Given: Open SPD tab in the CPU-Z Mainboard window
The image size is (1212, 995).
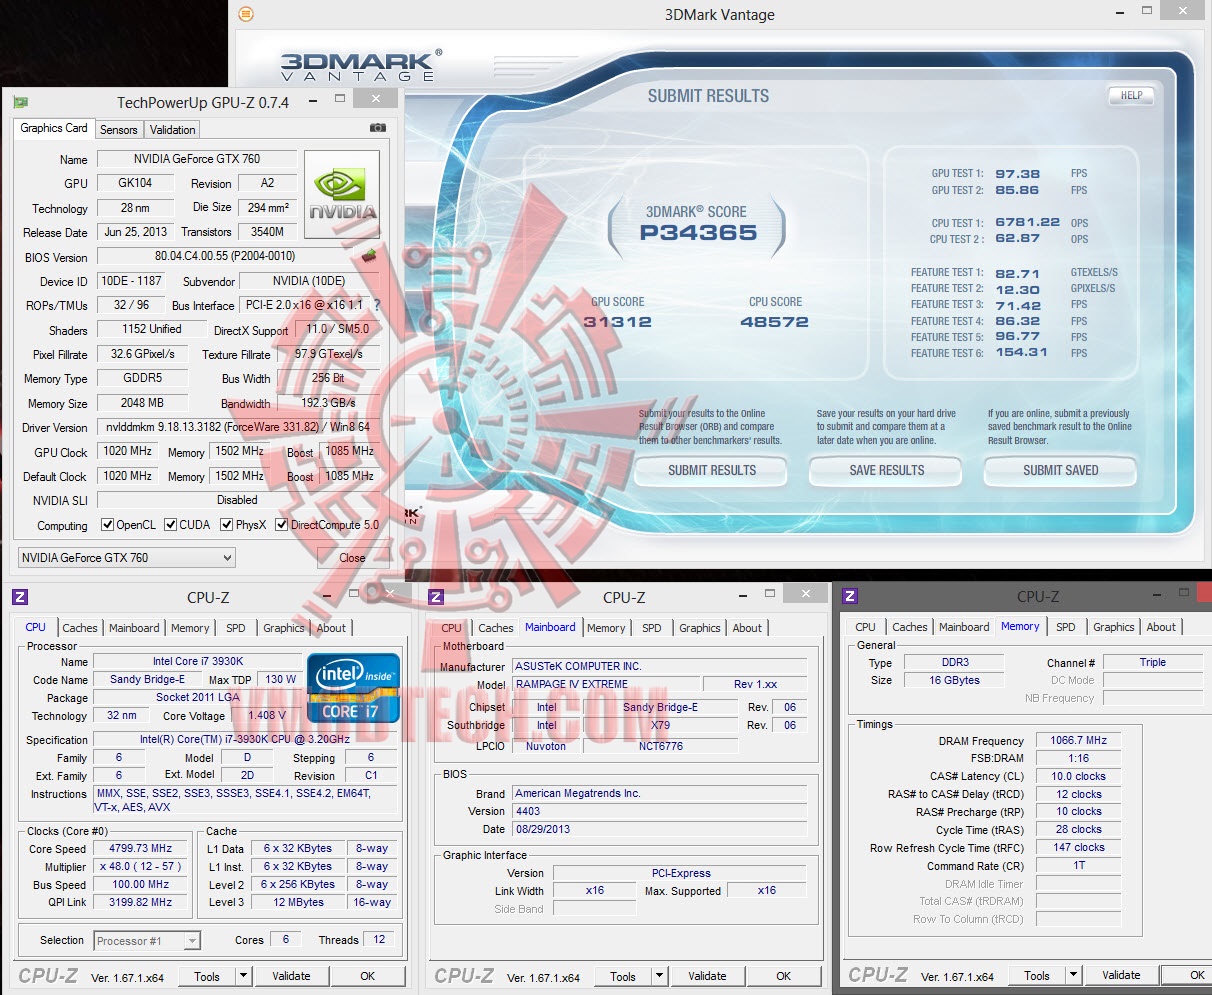Looking at the screenshot, I should 652,628.
